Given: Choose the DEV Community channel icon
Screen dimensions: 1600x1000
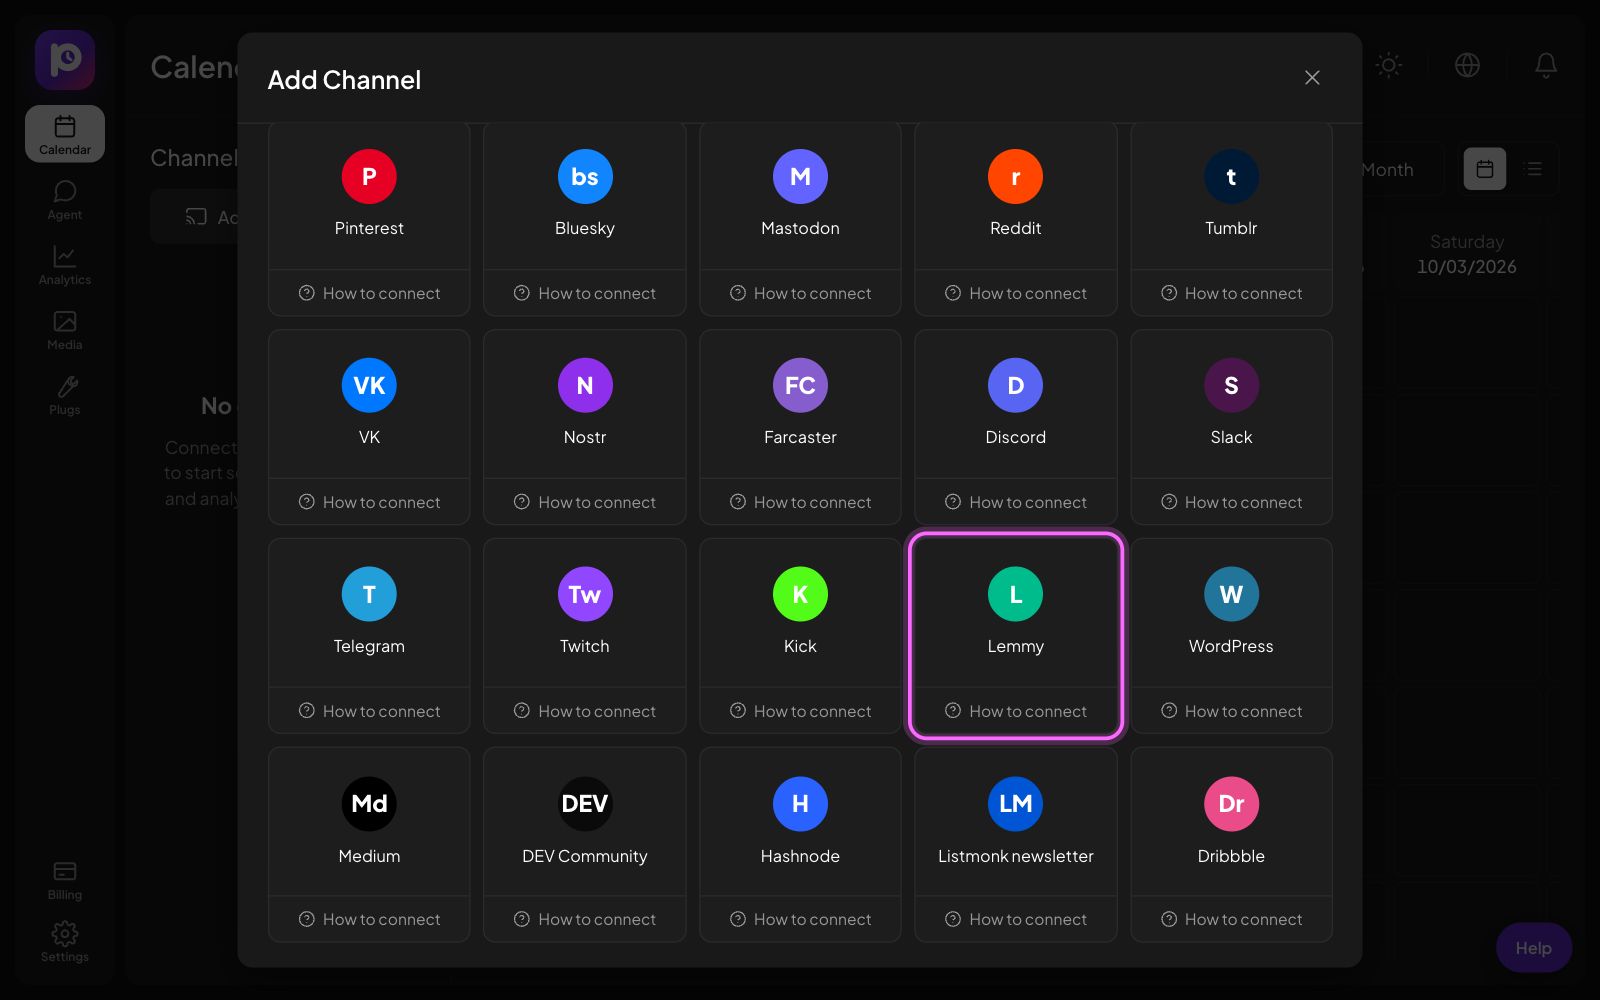Looking at the screenshot, I should pyautogui.click(x=585, y=804).
